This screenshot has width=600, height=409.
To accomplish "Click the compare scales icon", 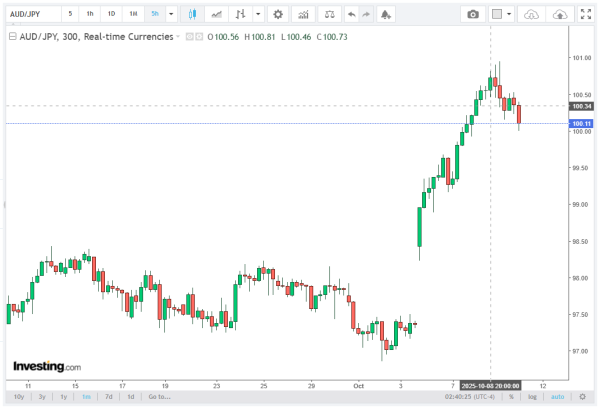I will tap(326, 15).
